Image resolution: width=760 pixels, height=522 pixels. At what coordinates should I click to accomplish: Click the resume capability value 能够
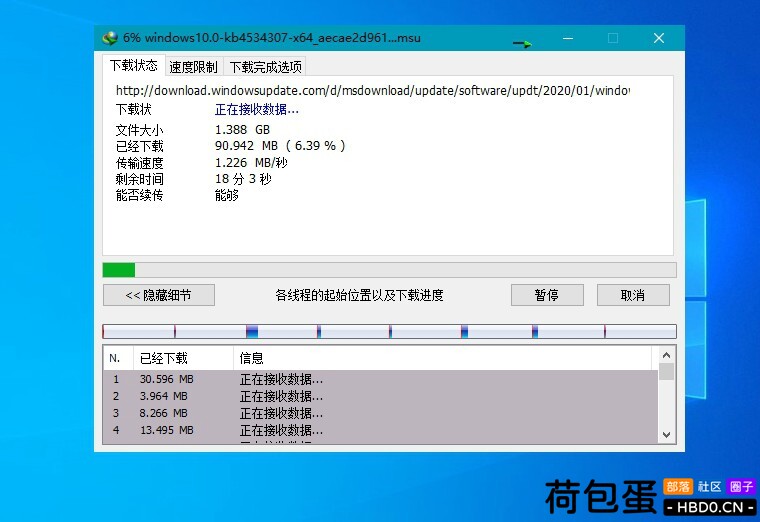227,195
